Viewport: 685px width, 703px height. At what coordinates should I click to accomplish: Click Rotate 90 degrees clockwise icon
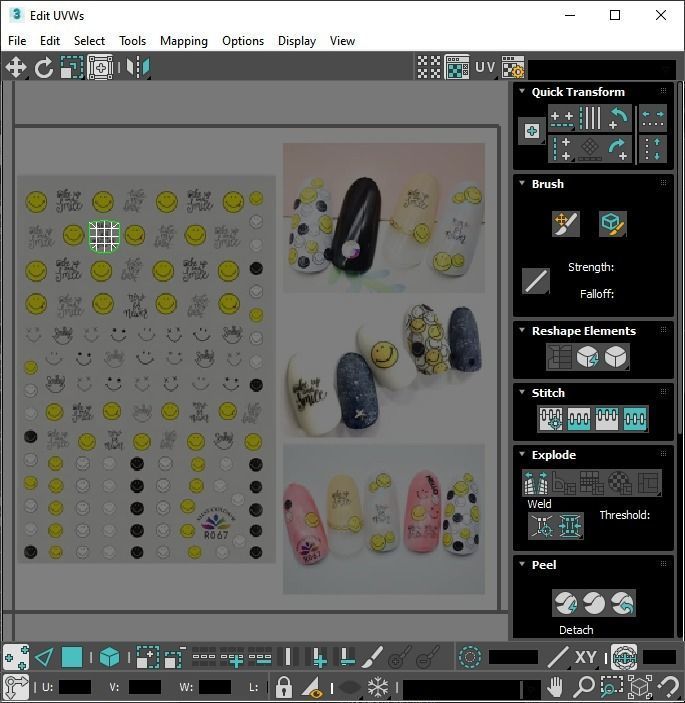618,149
